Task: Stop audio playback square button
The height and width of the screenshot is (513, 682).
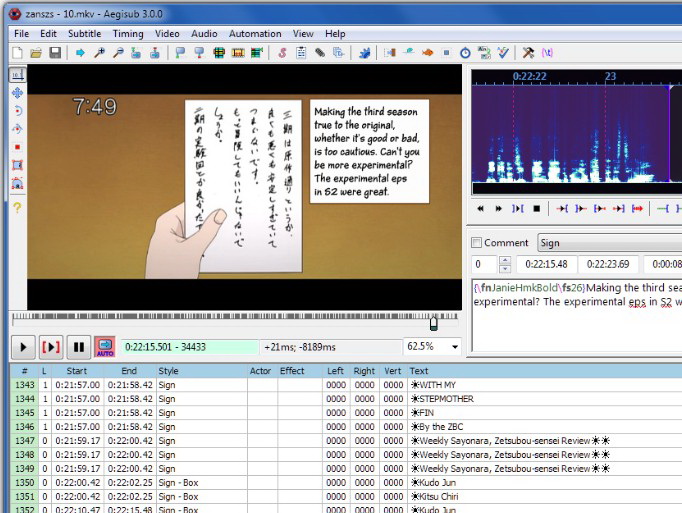Action: pos(537,209)
